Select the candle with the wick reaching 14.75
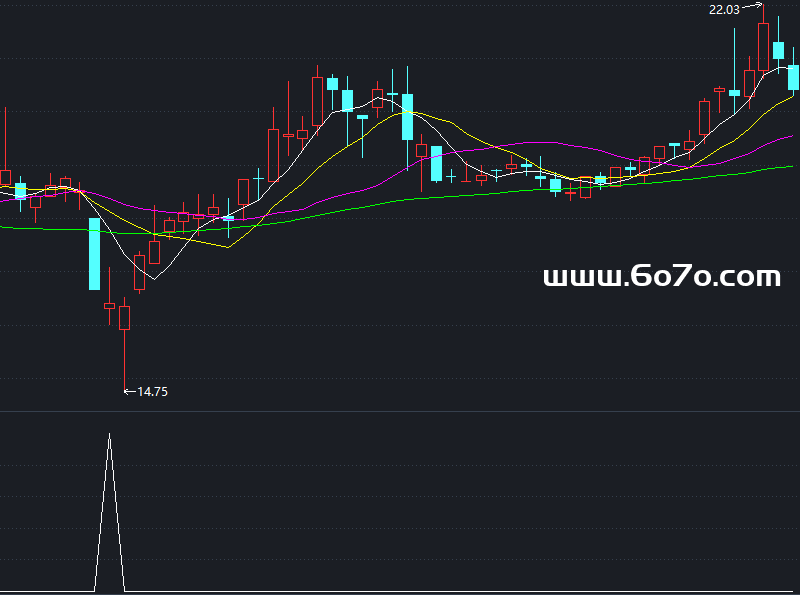This screenshot has width=800, height=595. coord(125,317)
